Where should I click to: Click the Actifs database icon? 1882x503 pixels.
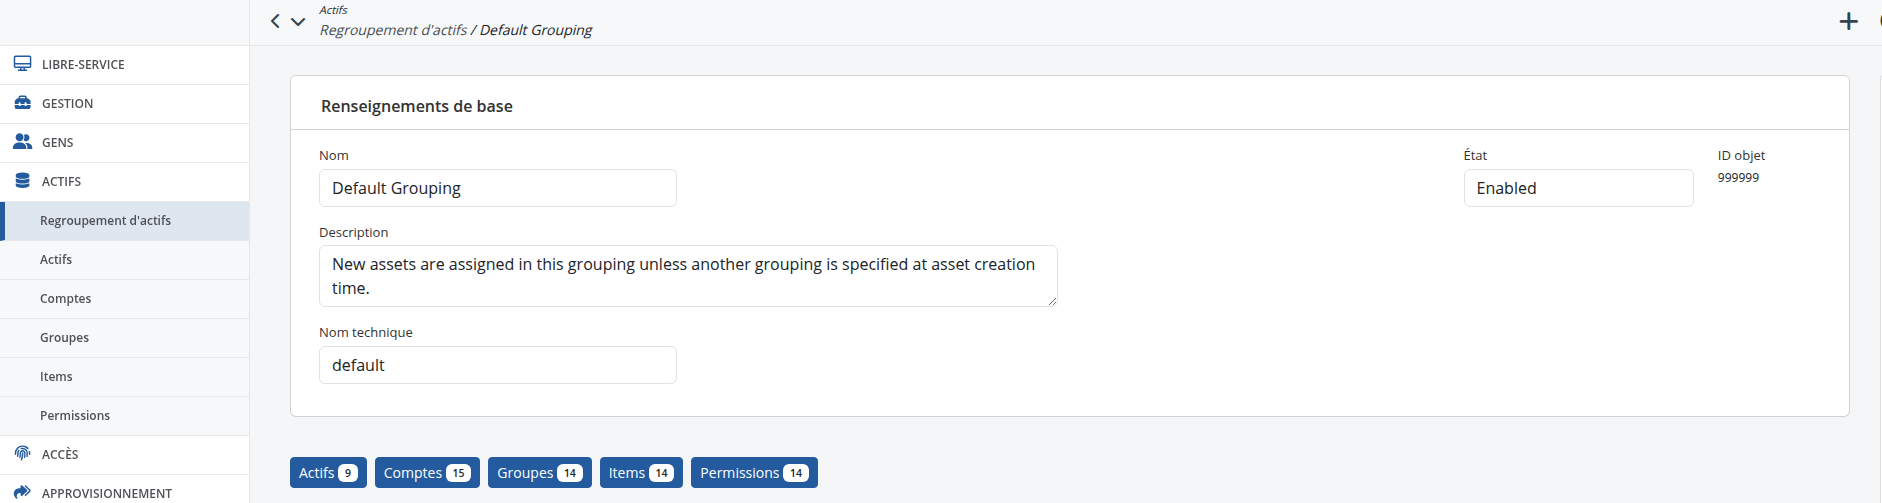[x=22, y=181]
